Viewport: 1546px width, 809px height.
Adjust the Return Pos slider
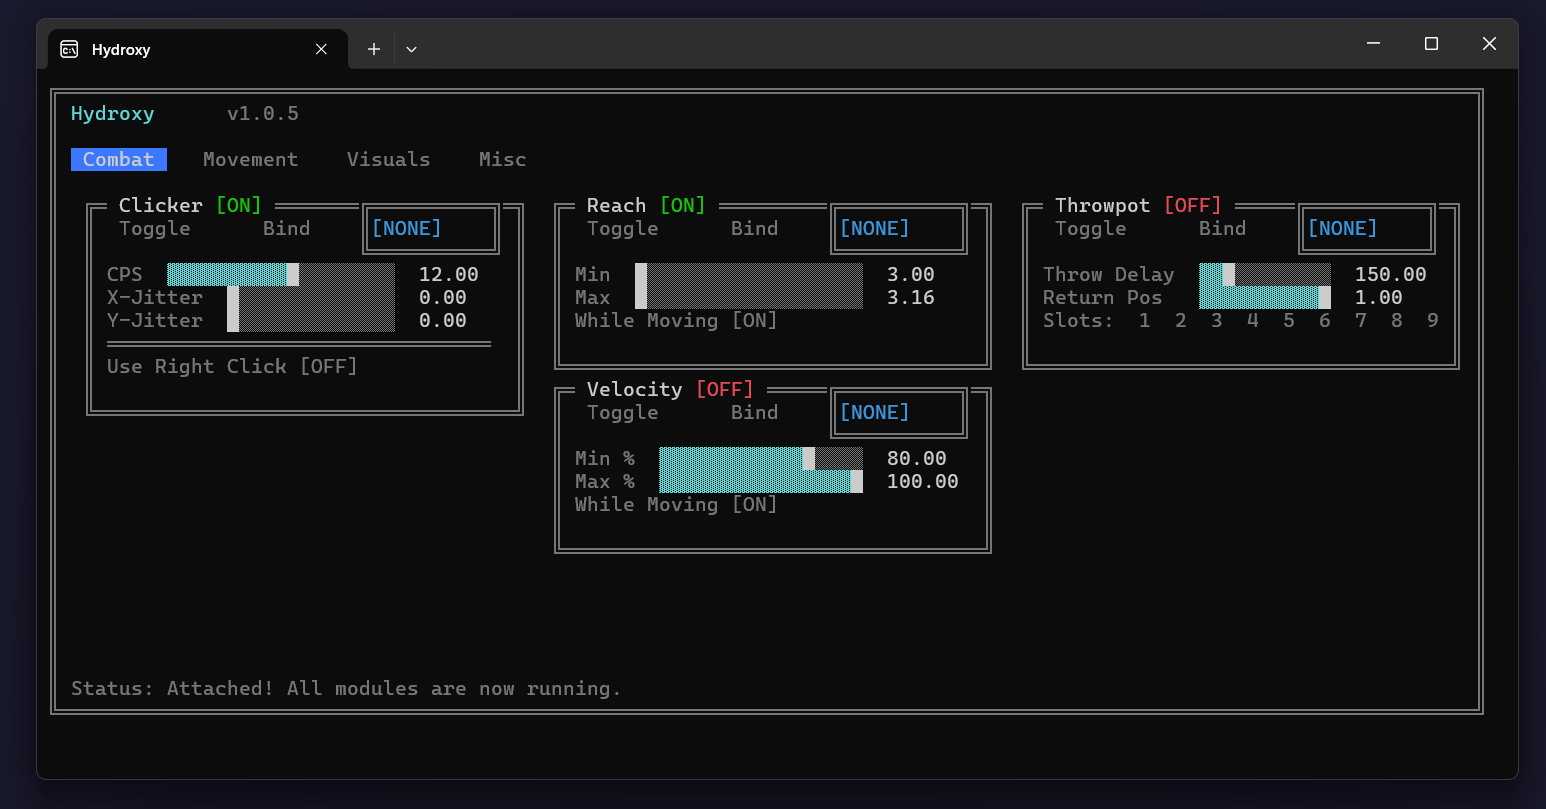tap(1265, 298)
